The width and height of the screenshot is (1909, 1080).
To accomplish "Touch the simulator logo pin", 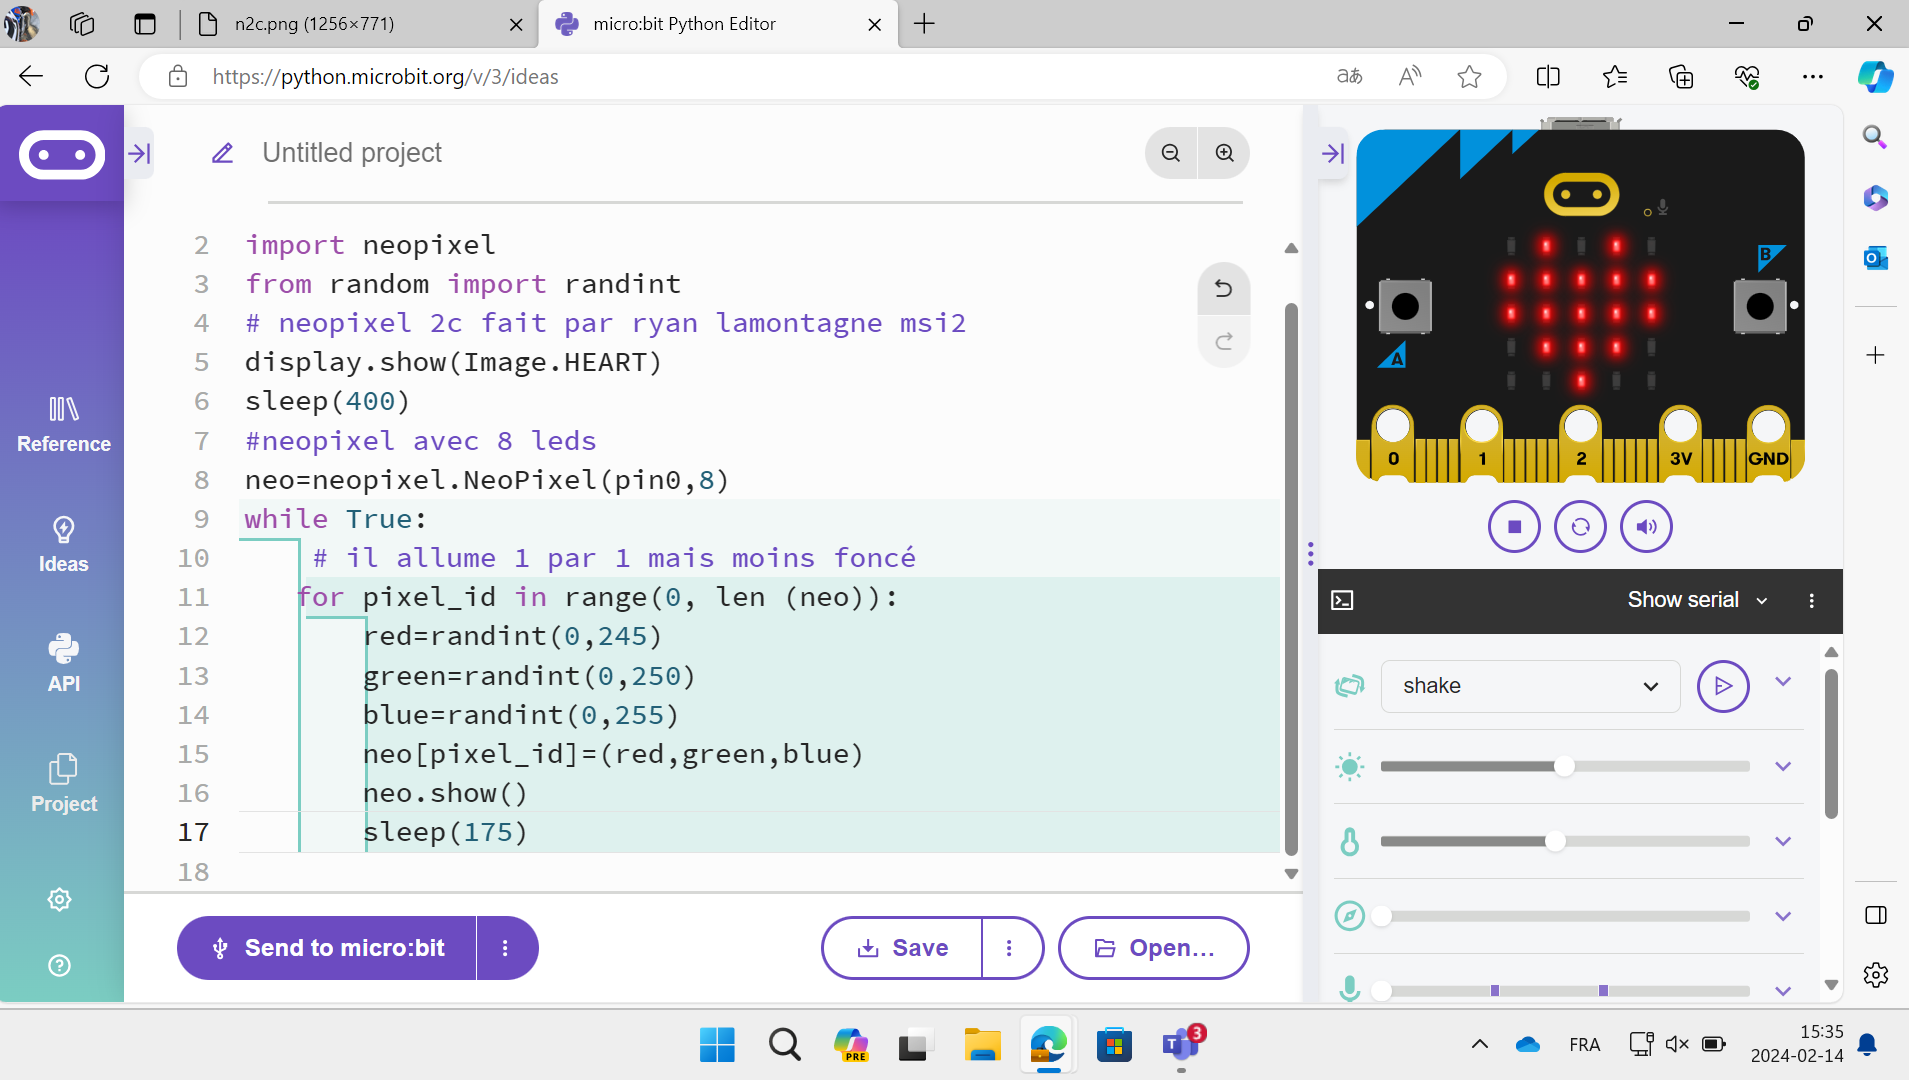I will click(1581, 194).
